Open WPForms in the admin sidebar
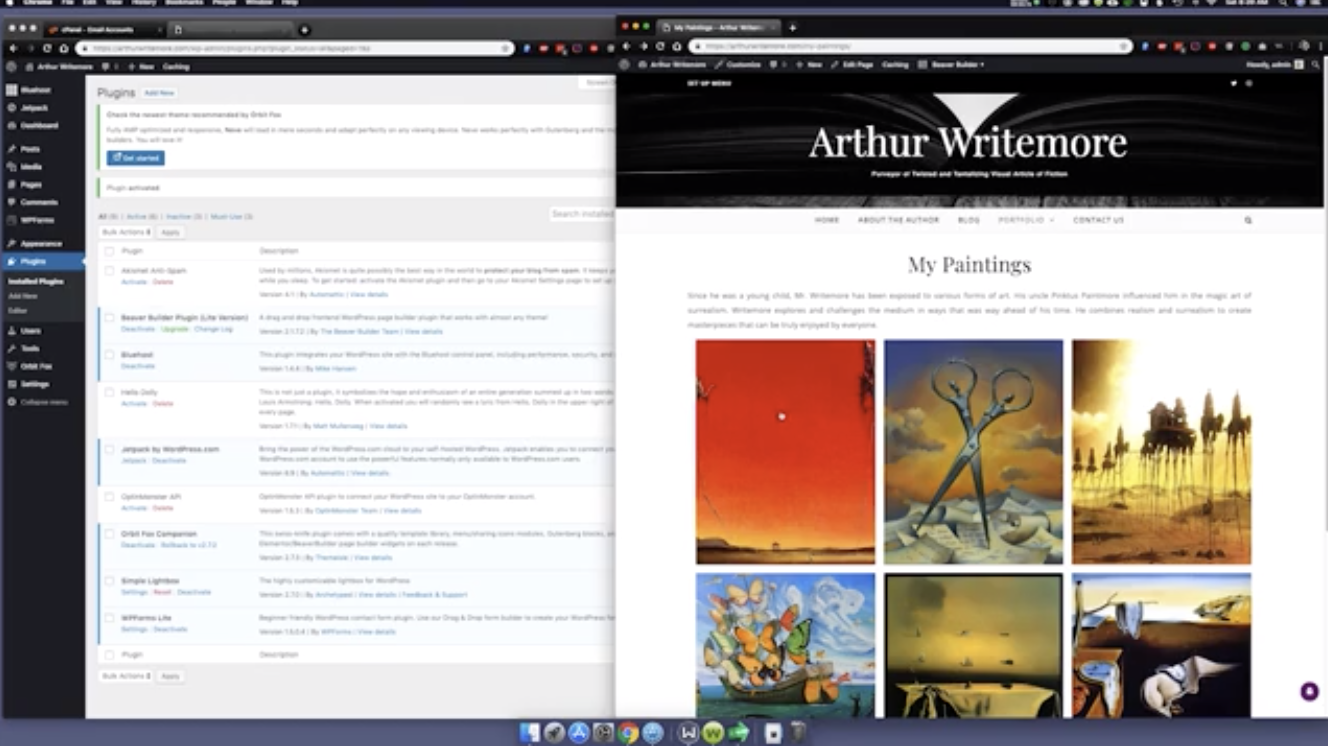The image size is (1328, 746). click(x=37, y=220)
